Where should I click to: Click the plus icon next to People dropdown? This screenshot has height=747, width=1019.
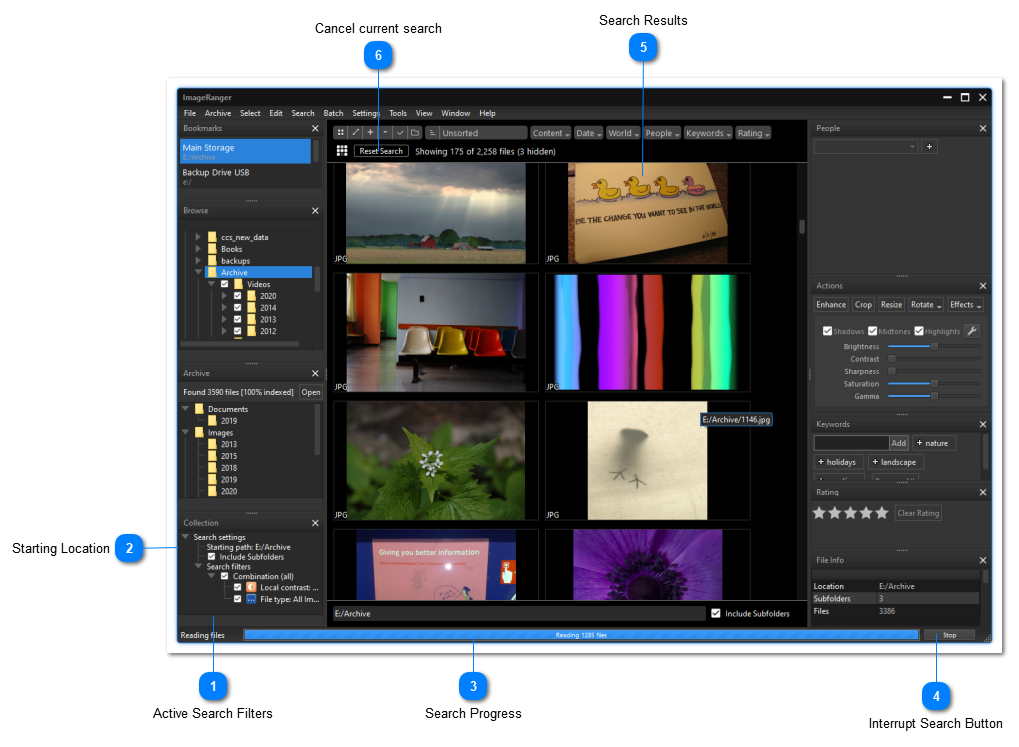[x=929, y=147]
